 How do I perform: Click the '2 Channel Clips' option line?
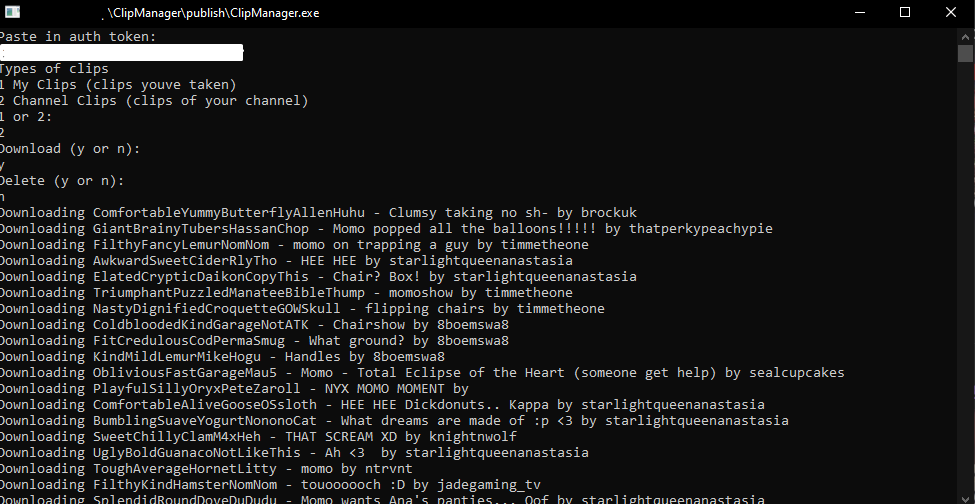[154, 101]
